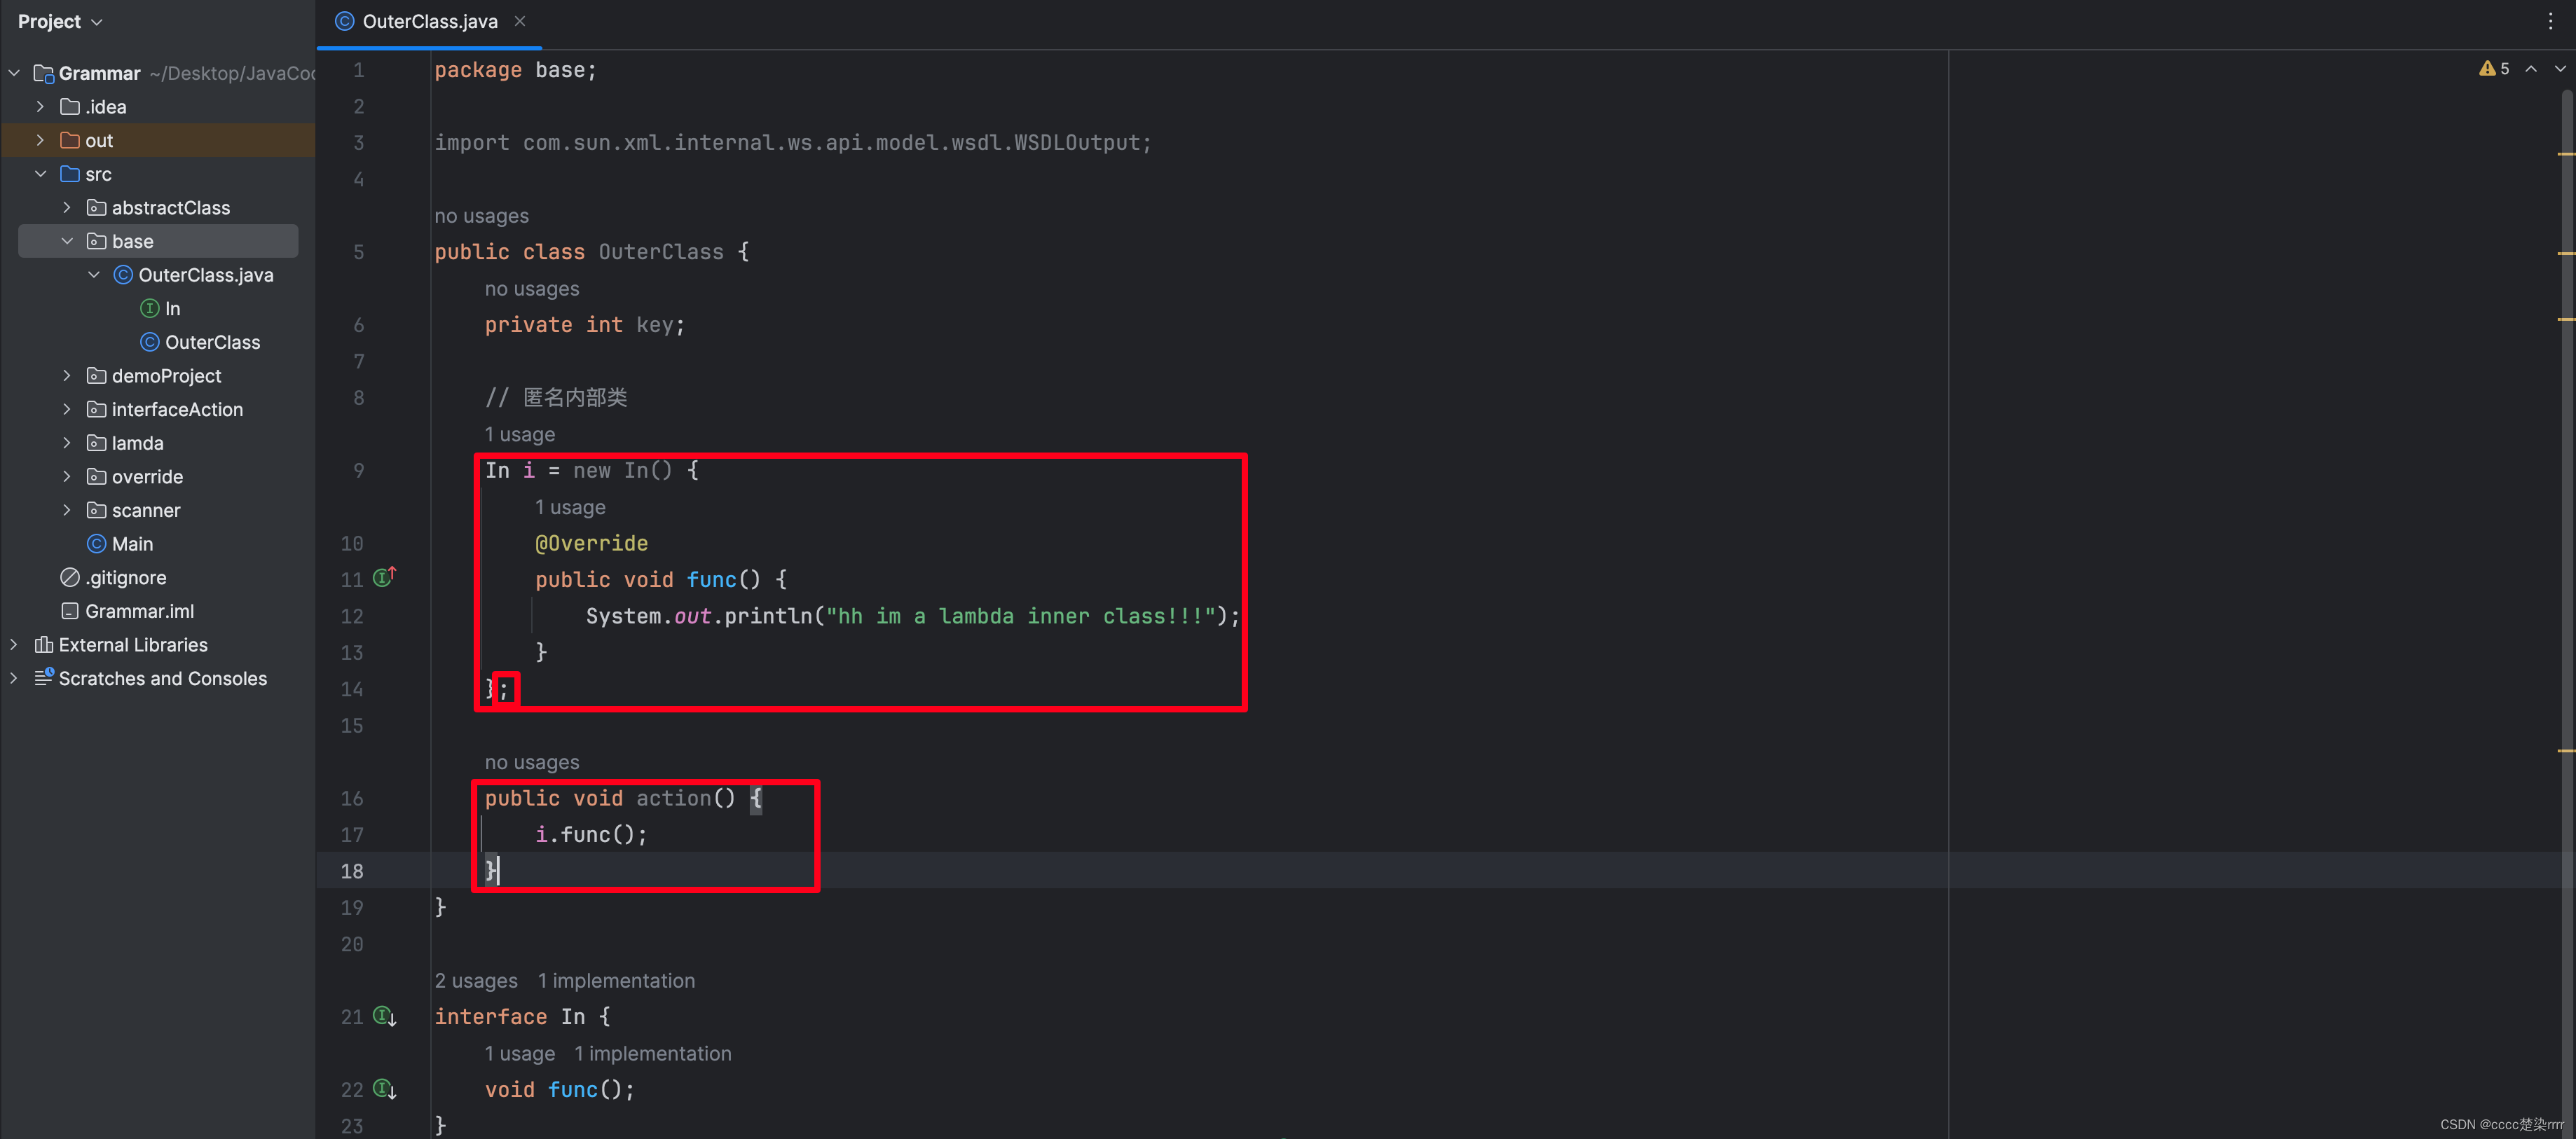The image size is (2576, 1139).
Task: Click the WSDLOutput import statement
Action: [x=793, y=143]
